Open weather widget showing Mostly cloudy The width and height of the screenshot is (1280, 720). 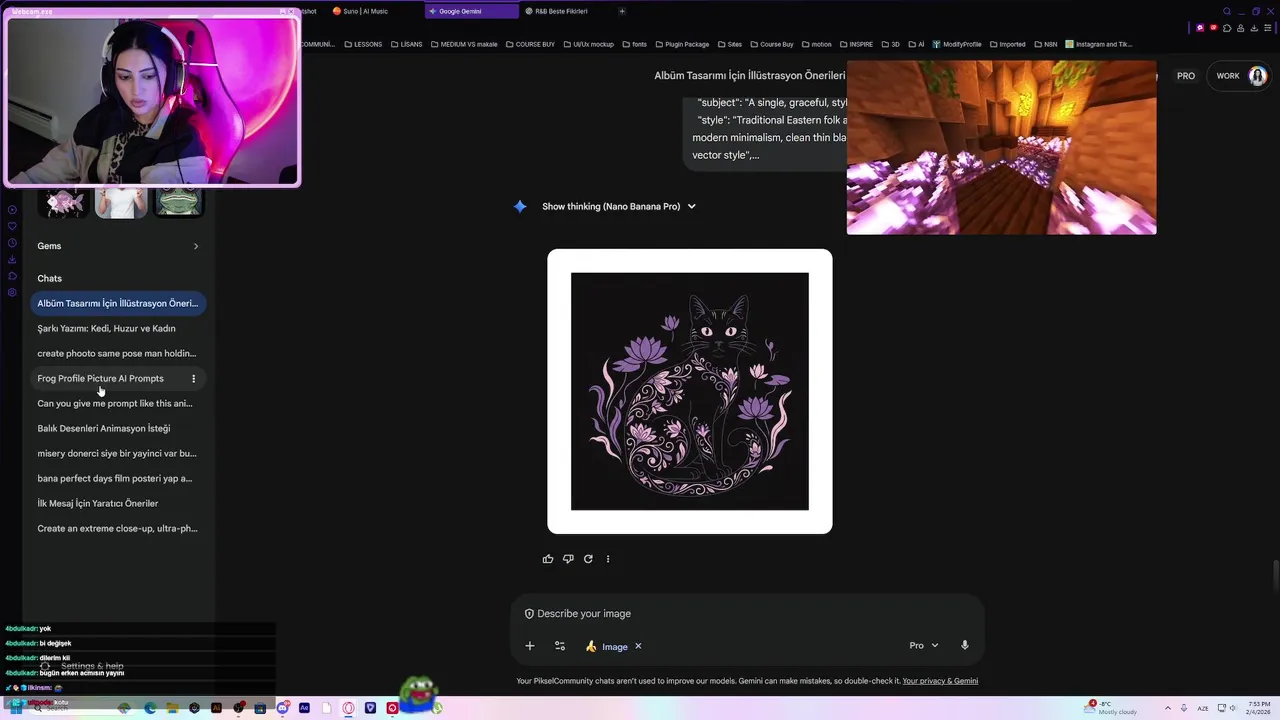click(x=1112, y=708)
